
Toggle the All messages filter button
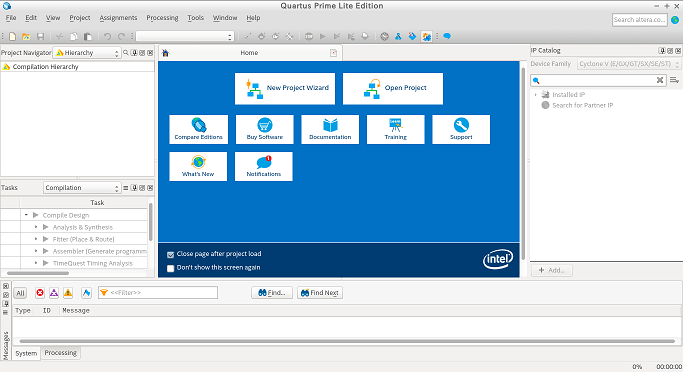(20, 293)
